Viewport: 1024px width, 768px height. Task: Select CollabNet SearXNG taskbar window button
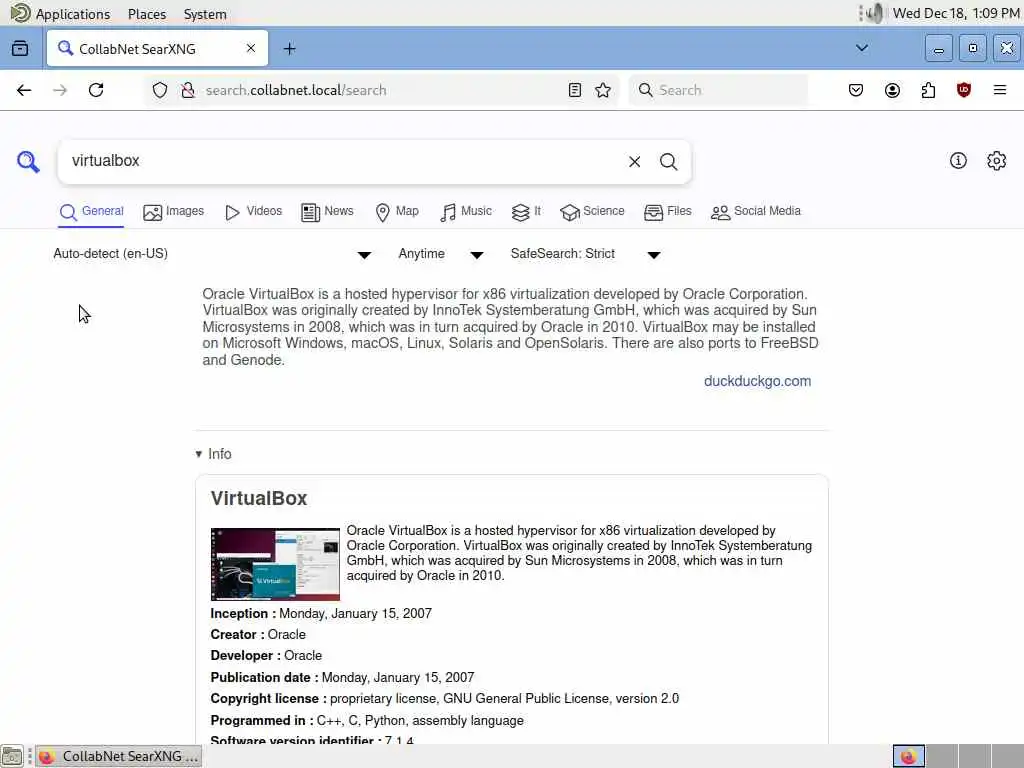(x=118, y=756)
